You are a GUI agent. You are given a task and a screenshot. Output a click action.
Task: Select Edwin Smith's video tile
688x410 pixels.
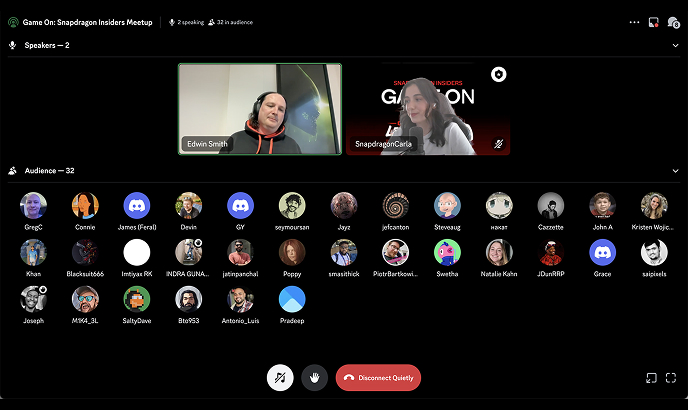(x=260, y=109)
